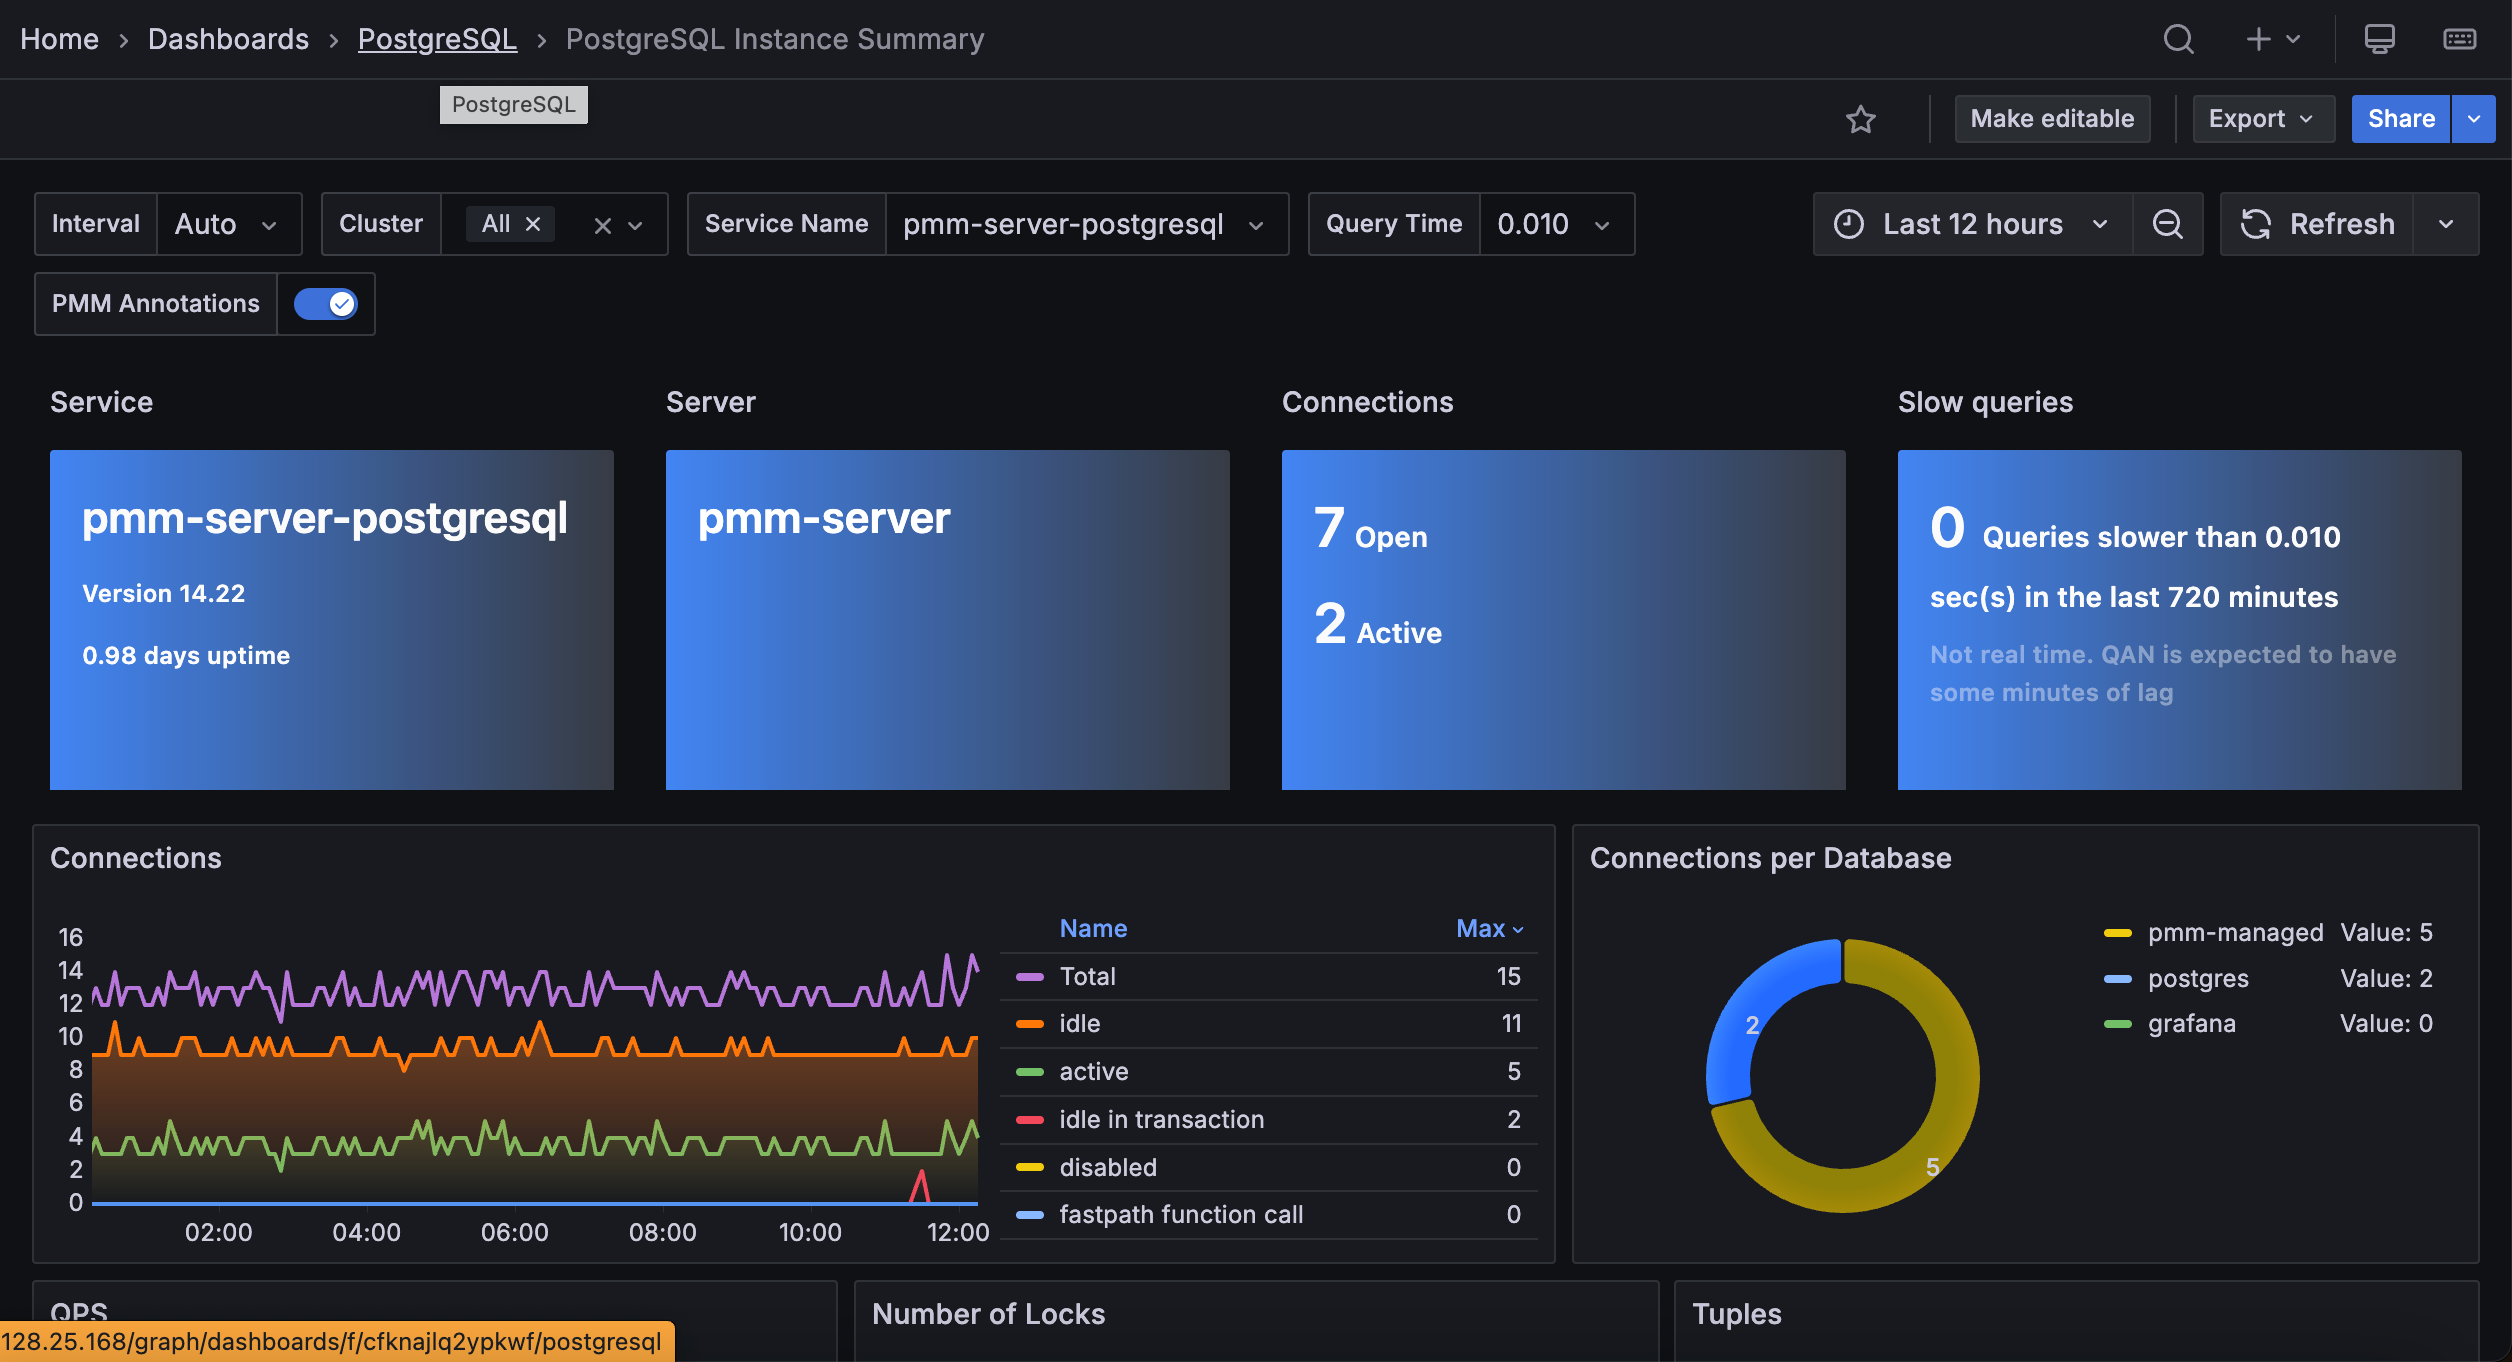Image resolution: width=2512 pixels, height=1362 pixels.
Task: Sort legend by the Max column
Action: 1489,929
